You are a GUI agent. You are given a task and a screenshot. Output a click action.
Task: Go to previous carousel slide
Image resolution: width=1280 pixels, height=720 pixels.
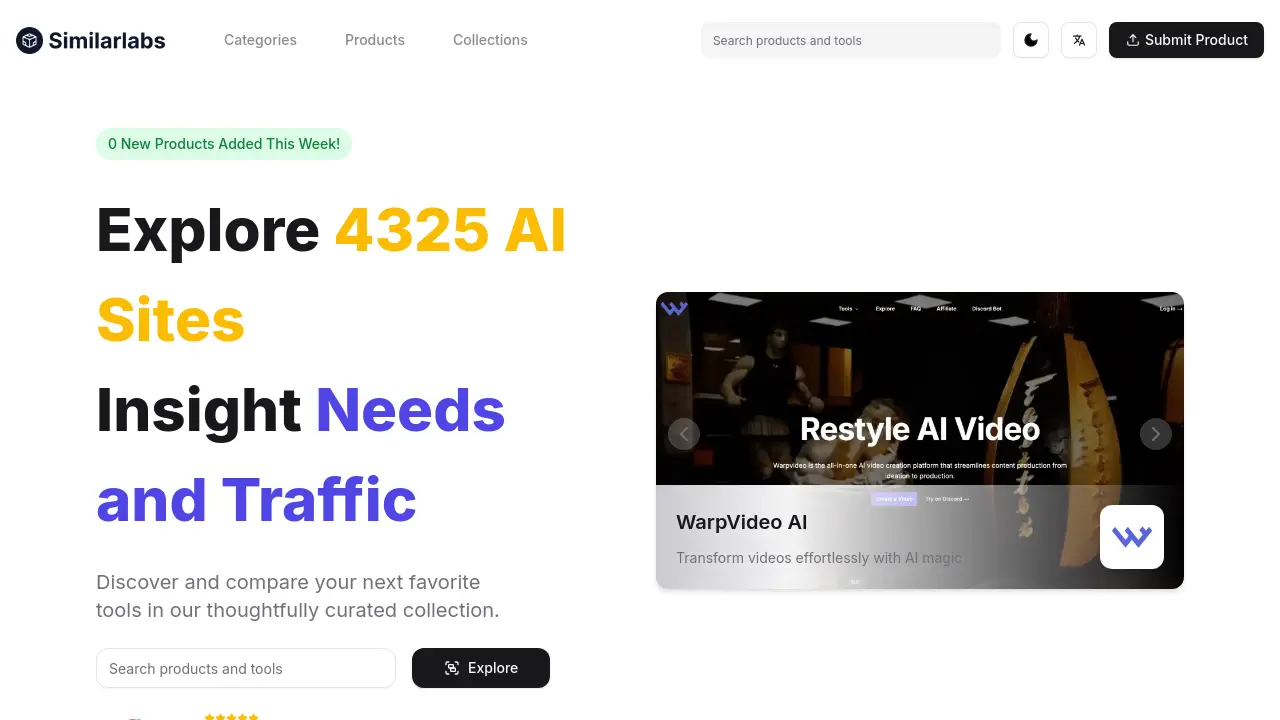tap(684, 434)
